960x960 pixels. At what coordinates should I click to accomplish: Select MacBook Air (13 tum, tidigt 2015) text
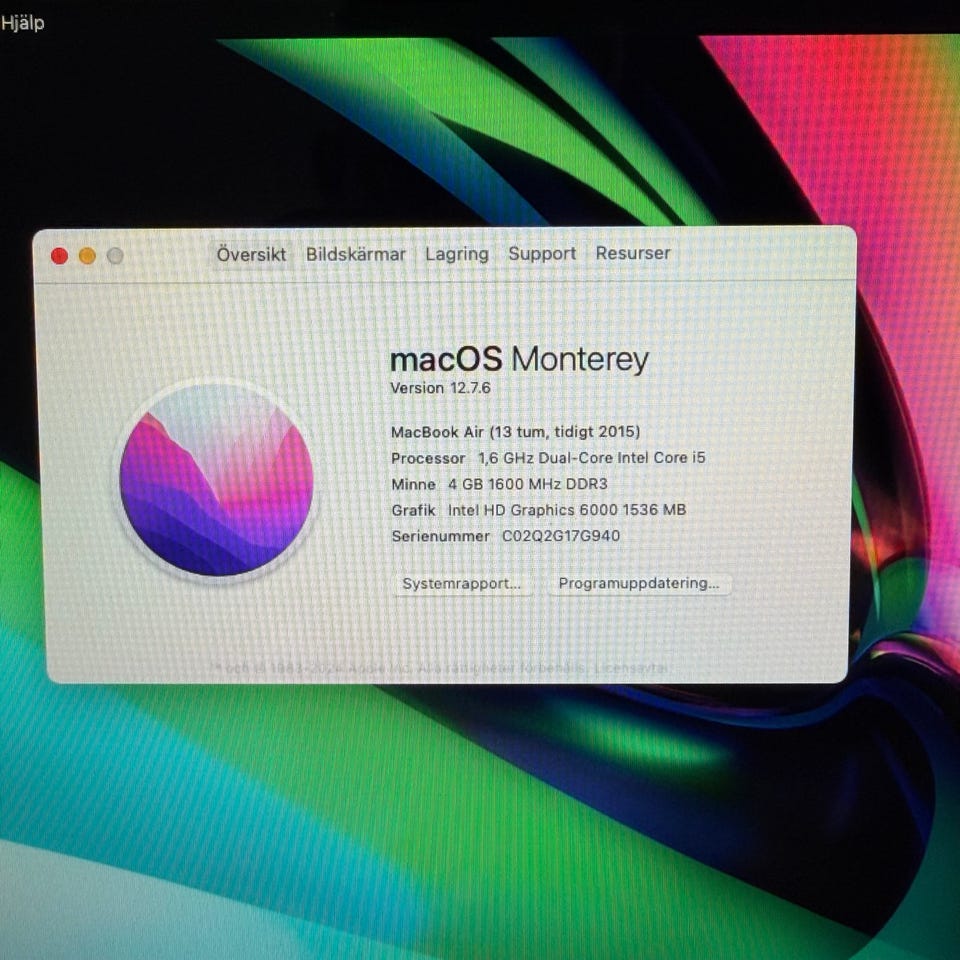[x=516, y=432]
